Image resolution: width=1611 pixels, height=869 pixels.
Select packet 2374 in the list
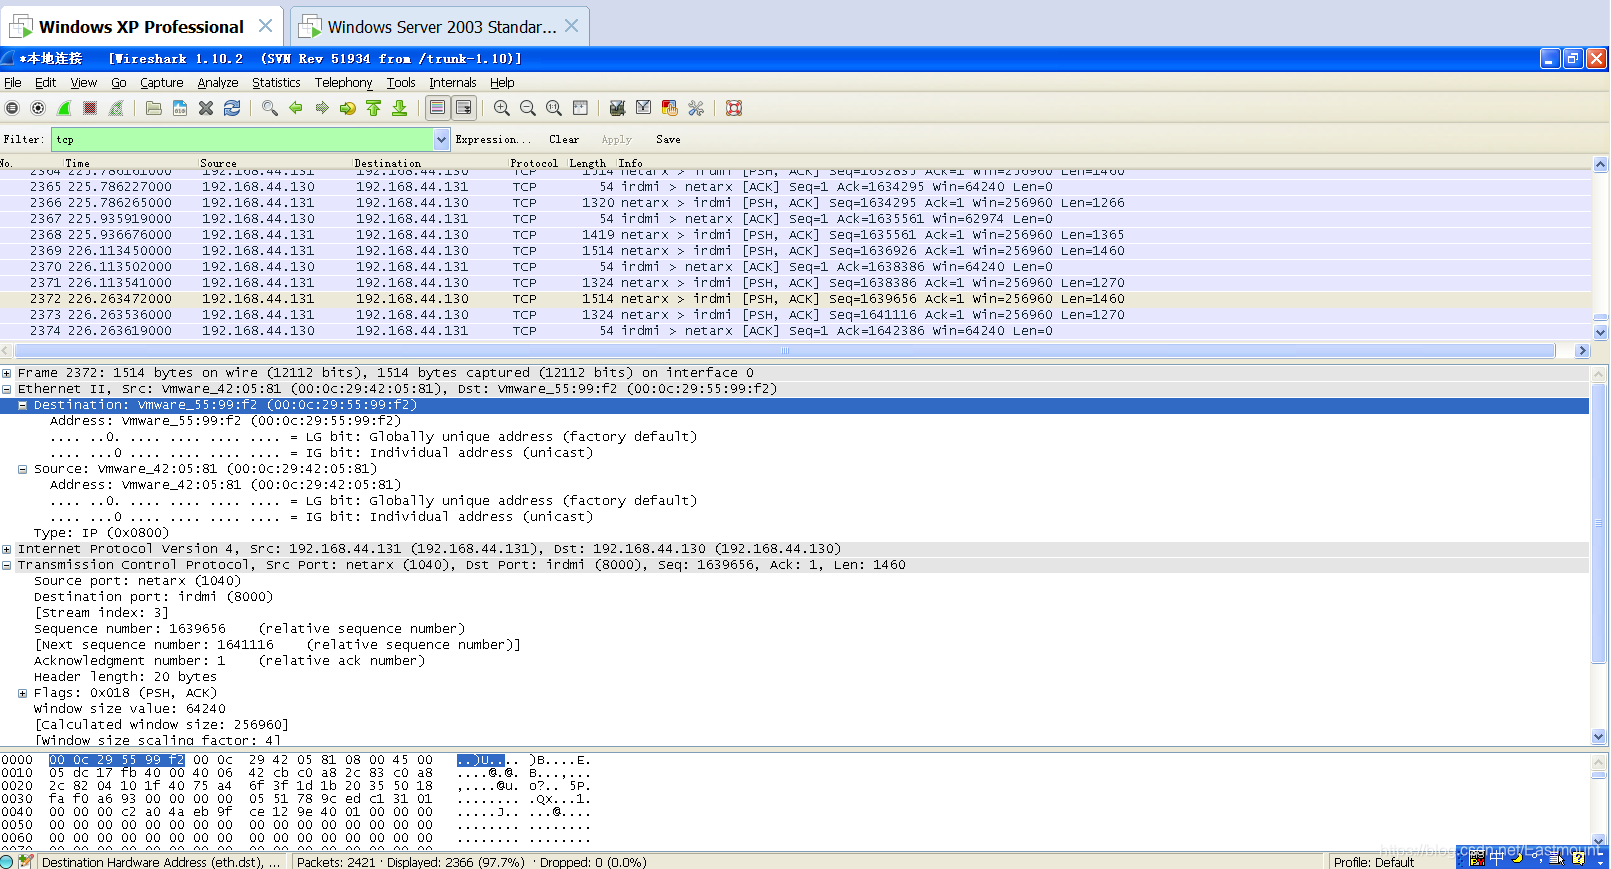(x=795, y=331)
